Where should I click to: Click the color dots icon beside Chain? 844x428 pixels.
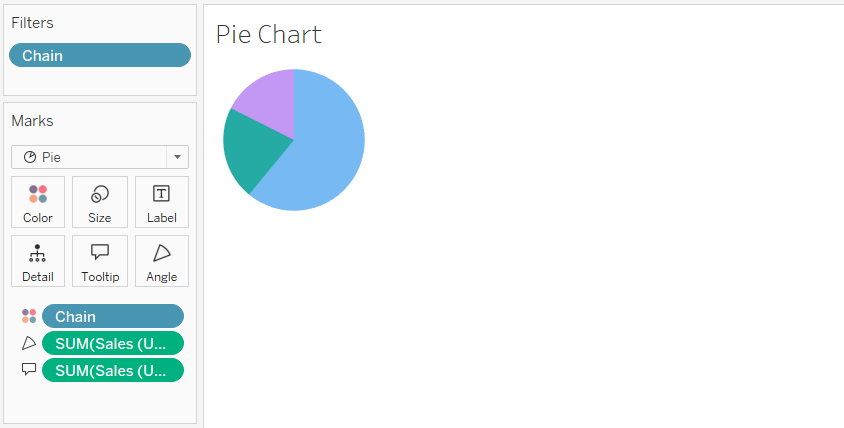[29, 316]
